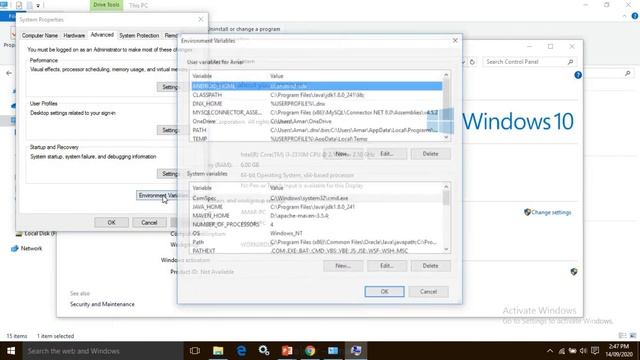Open PowerPoint from the taskbar
Image resolution: width=640 pixels, height=360 pixels.
tap(287, 351)
